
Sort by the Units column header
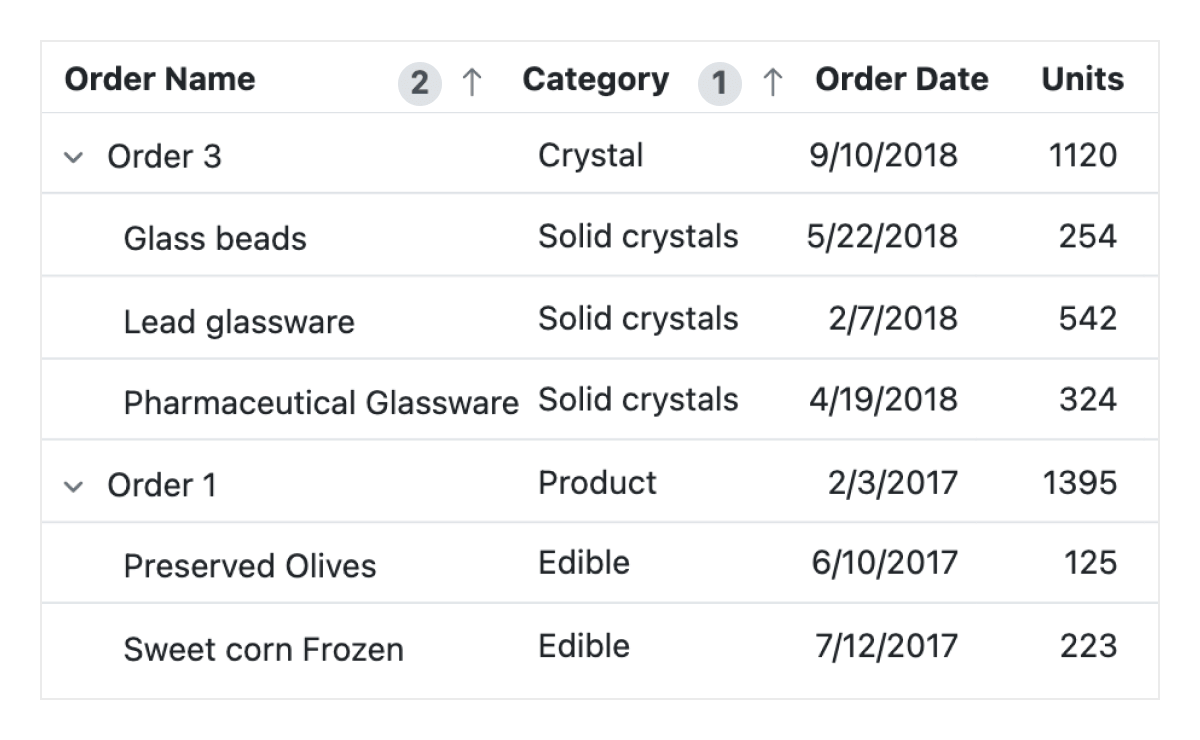tap(1083, 80)
